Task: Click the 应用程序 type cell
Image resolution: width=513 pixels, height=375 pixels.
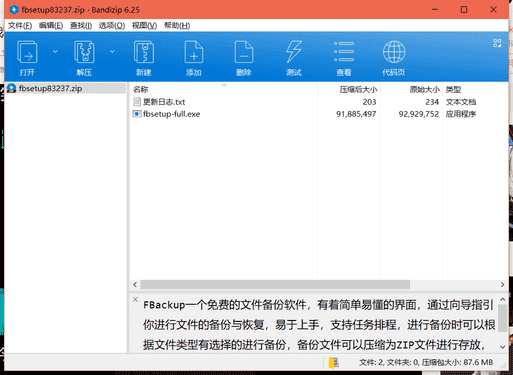Action: click(461, 114)
